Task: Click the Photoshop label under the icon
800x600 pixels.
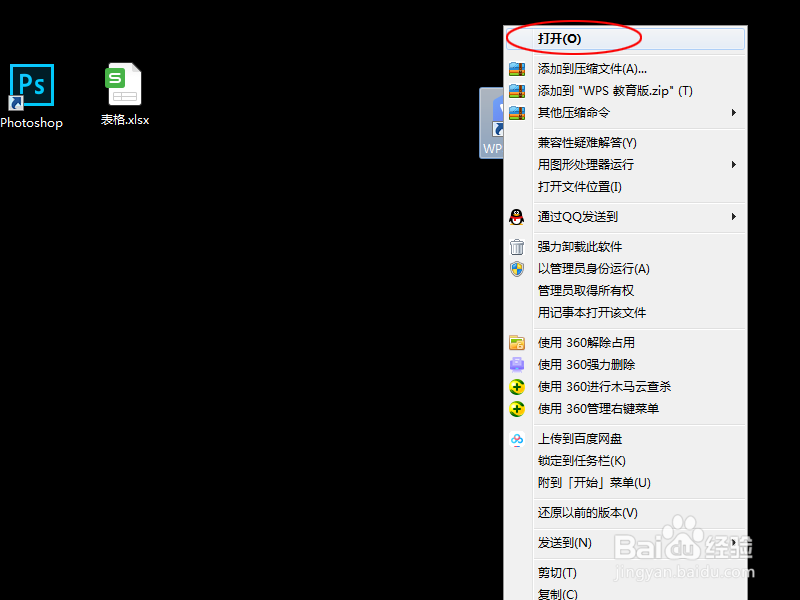Action: pos(31,123)
